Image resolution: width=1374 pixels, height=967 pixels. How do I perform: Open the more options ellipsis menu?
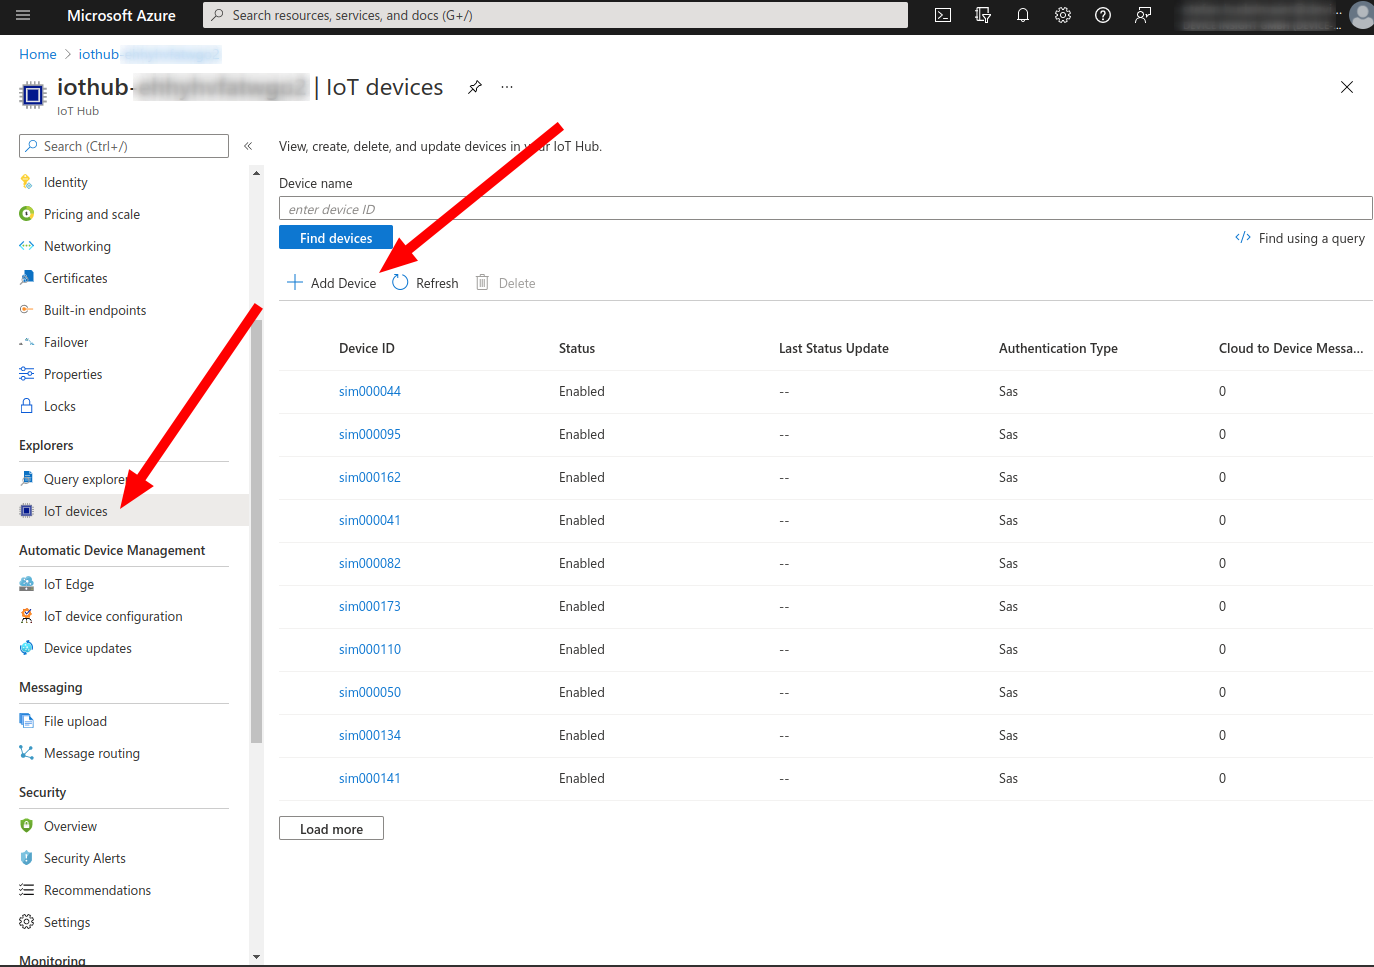[x=507, y=87]
